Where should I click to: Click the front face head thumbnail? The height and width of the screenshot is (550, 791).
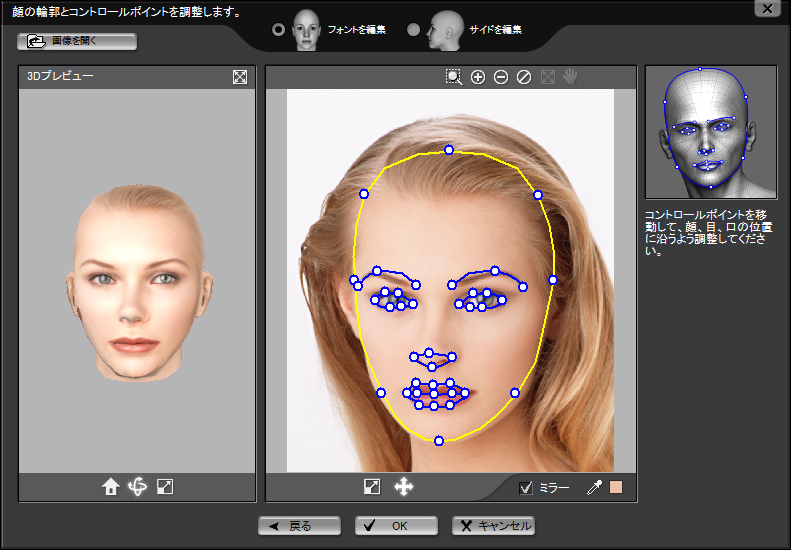pos(306,30)
